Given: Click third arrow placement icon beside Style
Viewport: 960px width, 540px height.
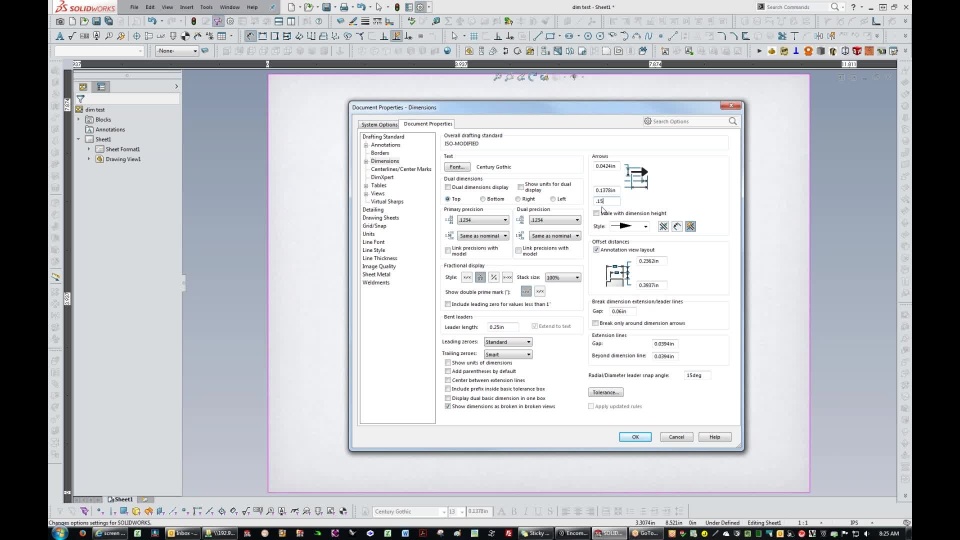Looking at the screenshot, I should click(x=691, y=227).
